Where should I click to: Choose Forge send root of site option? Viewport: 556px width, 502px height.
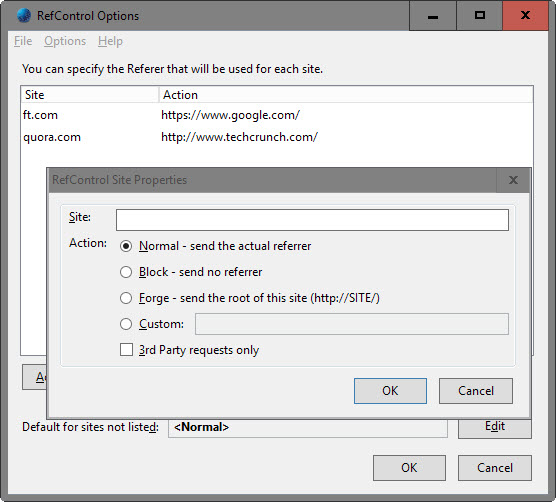coord(126,298)
